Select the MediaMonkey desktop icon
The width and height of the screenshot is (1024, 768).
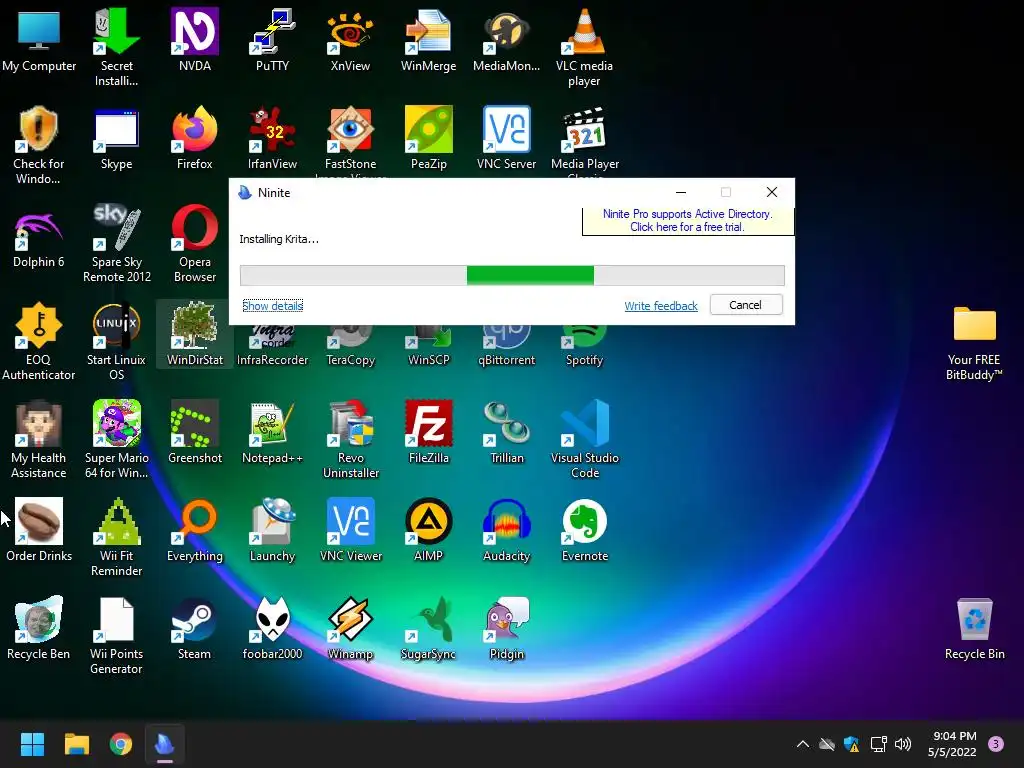coord(506,40)
